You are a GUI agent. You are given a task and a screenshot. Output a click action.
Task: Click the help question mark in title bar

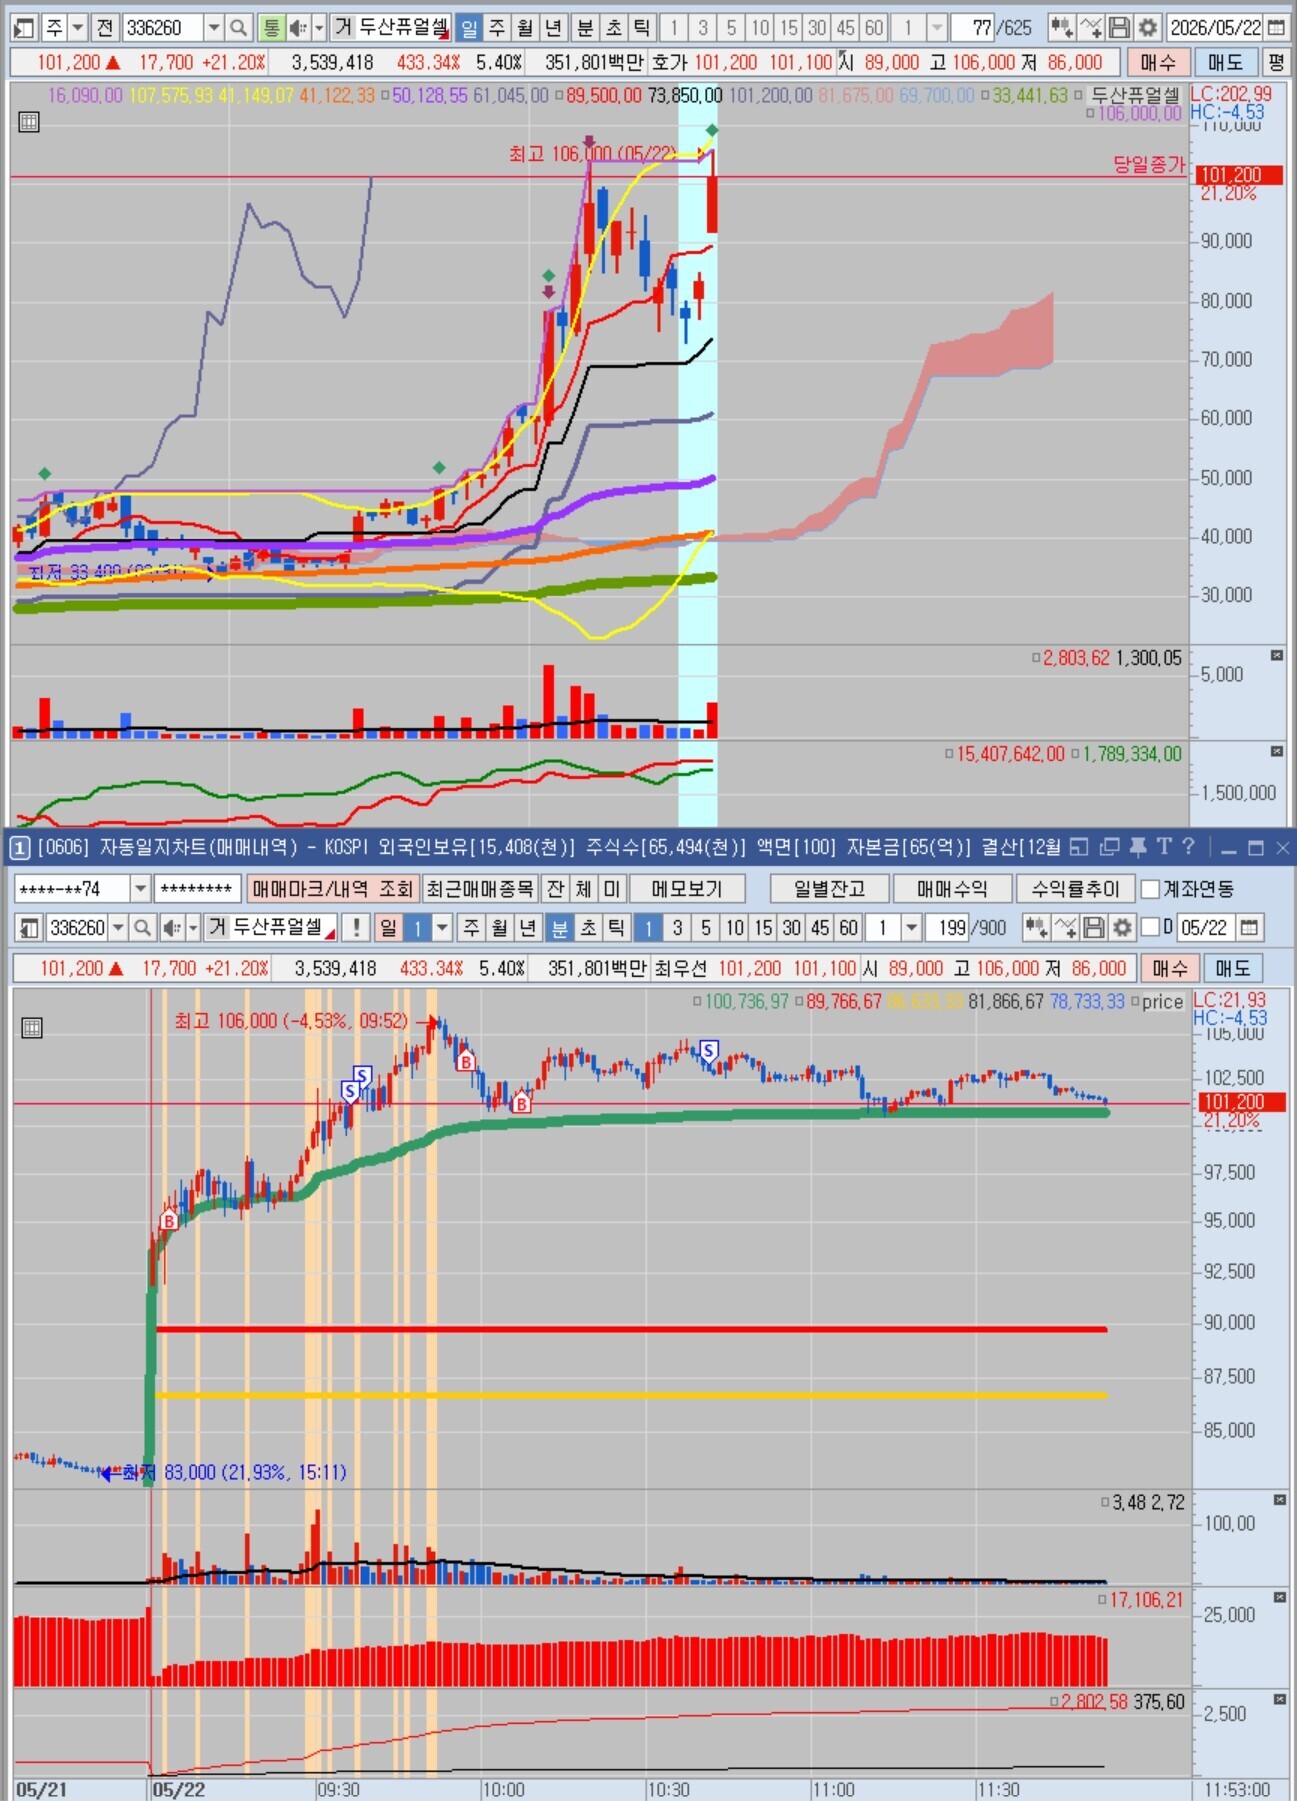[1188, 848]
